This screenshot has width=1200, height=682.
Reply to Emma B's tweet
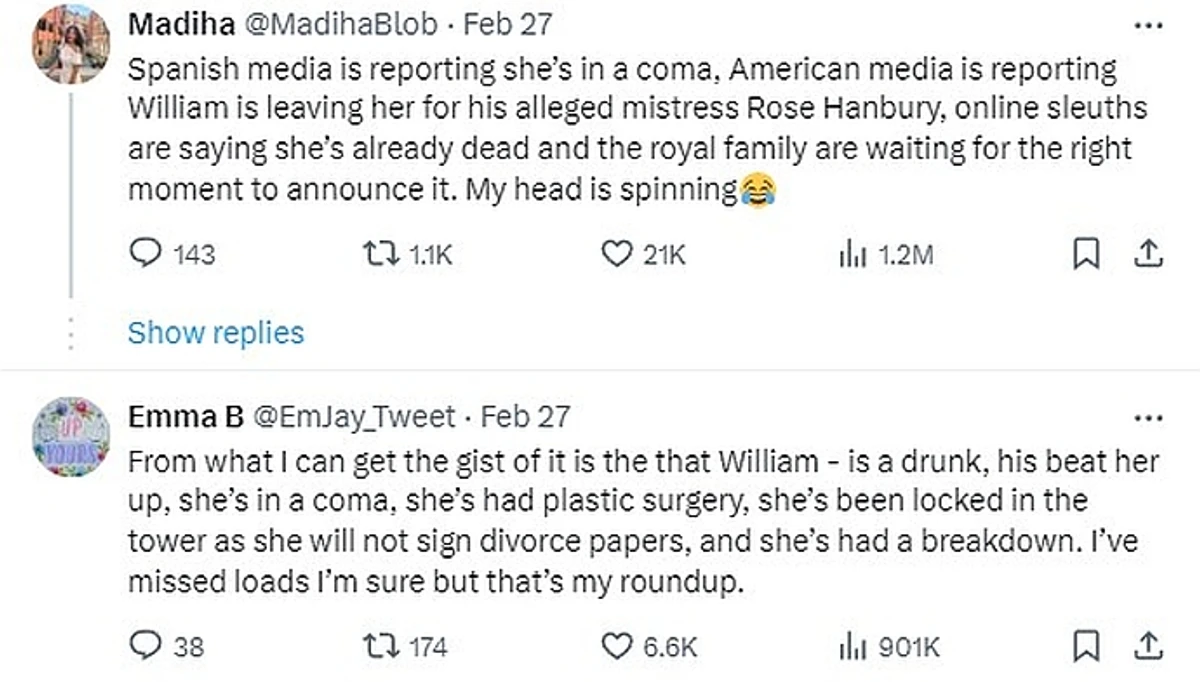point(146,646)
